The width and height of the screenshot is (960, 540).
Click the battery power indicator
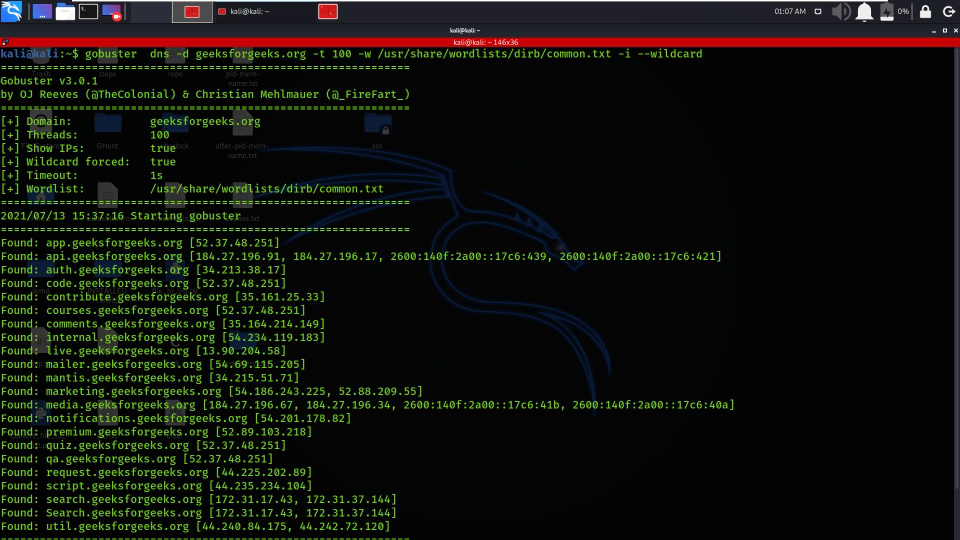(x=887, y=12)
